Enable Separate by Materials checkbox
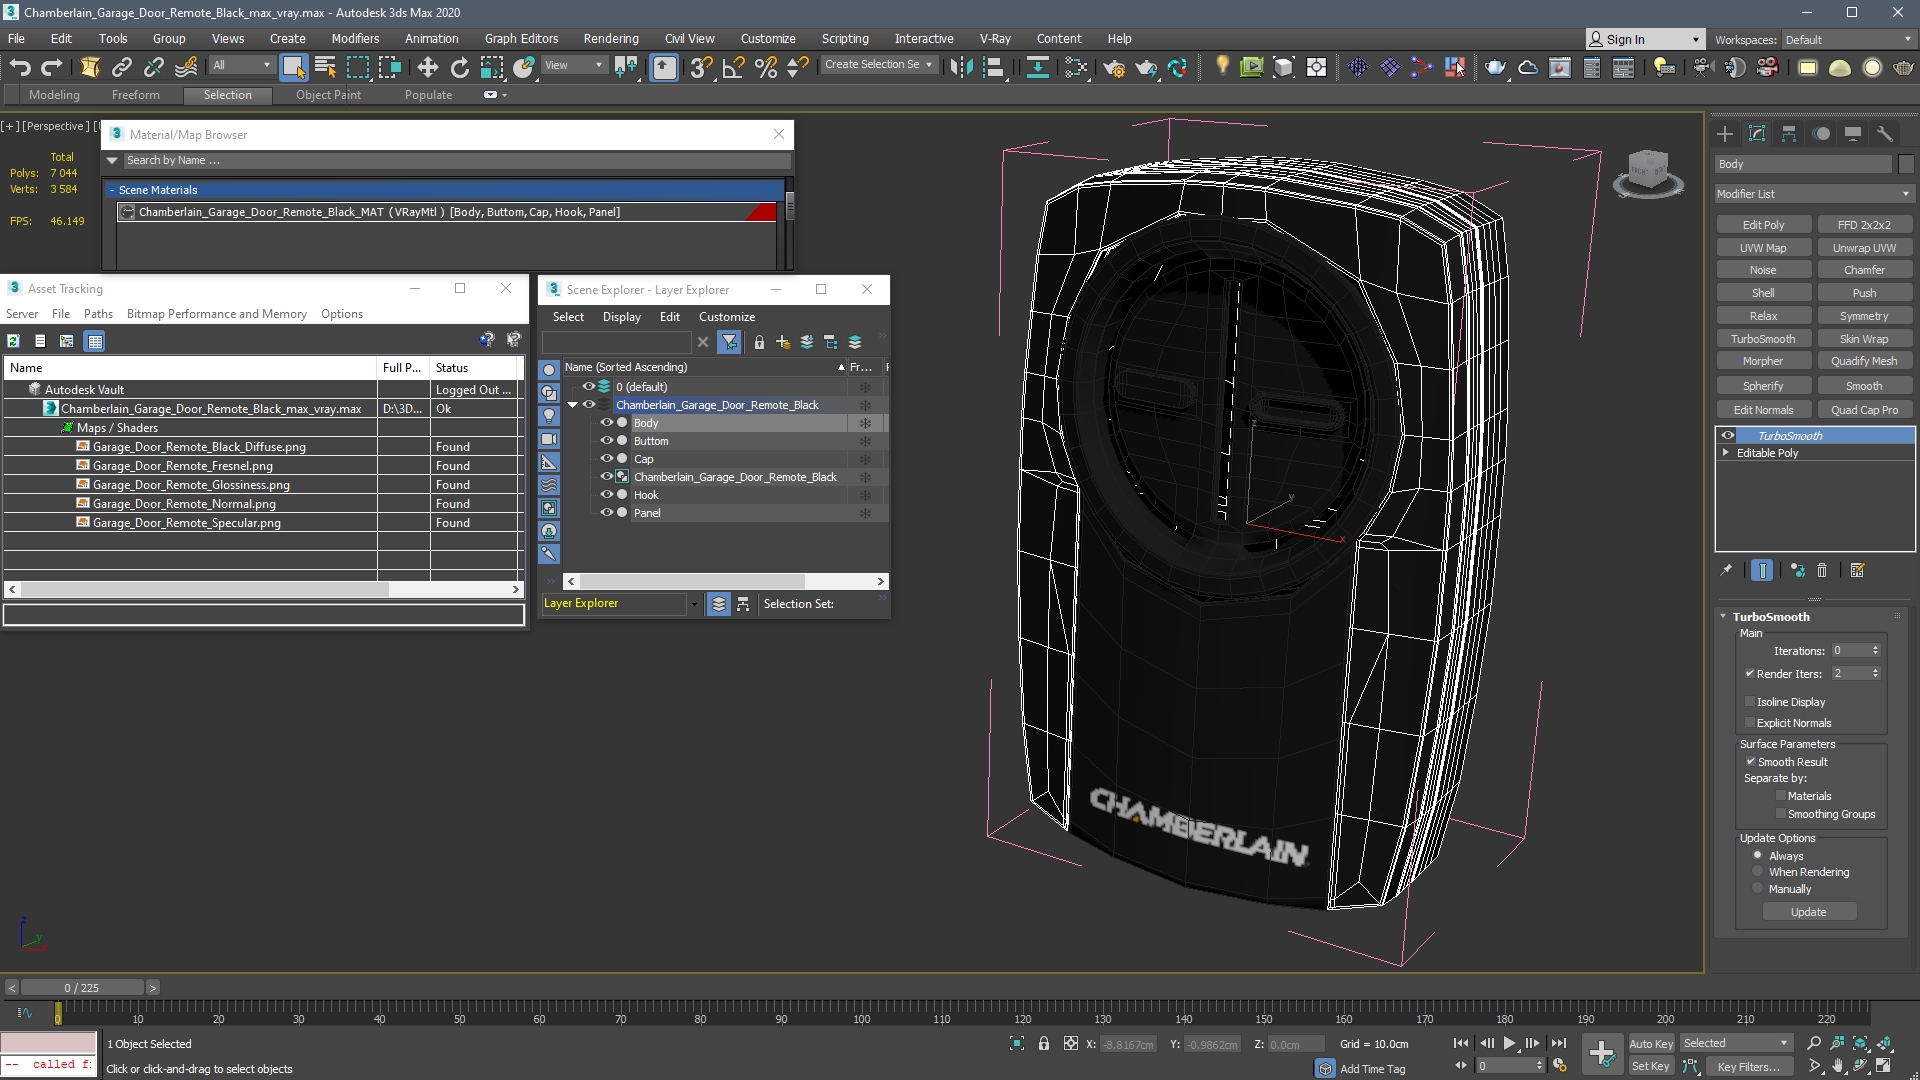The height and width of the screenshot is (1080, 1920). click(1781, 795)
